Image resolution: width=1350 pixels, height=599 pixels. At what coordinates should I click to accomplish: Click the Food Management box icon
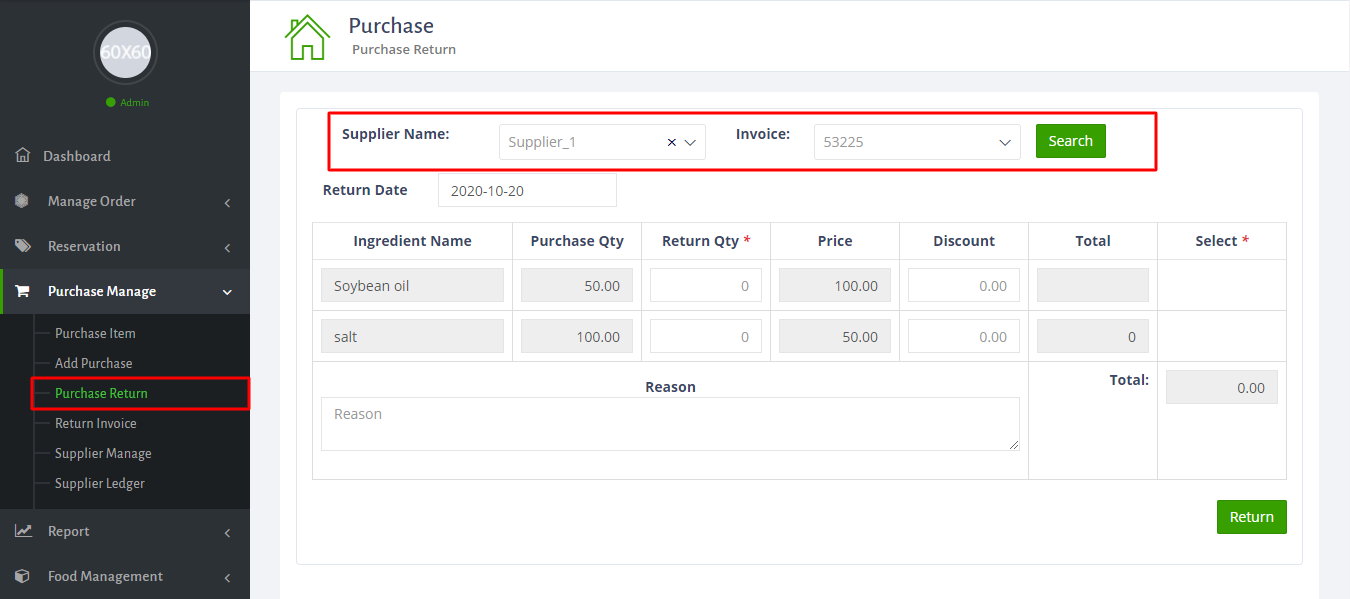(x=22, y=576)
